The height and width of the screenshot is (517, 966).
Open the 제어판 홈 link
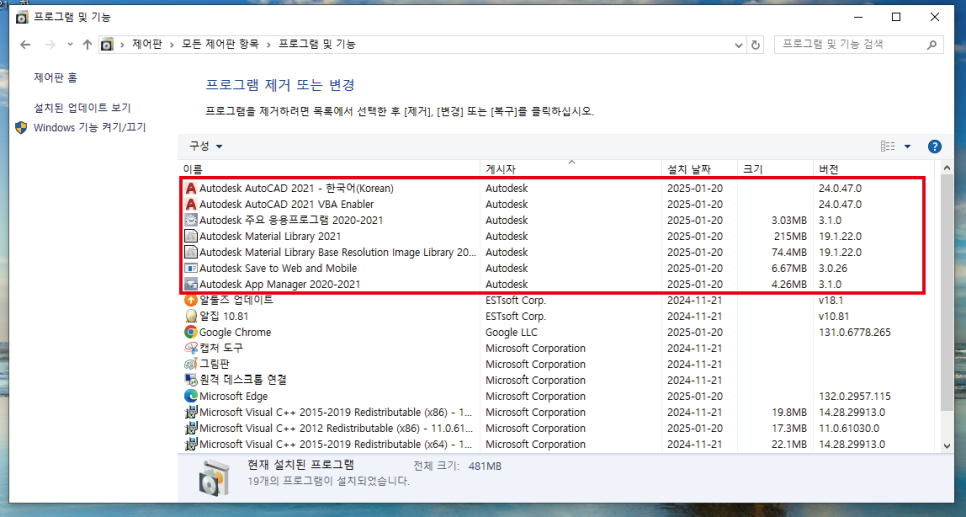coord(55,78)
